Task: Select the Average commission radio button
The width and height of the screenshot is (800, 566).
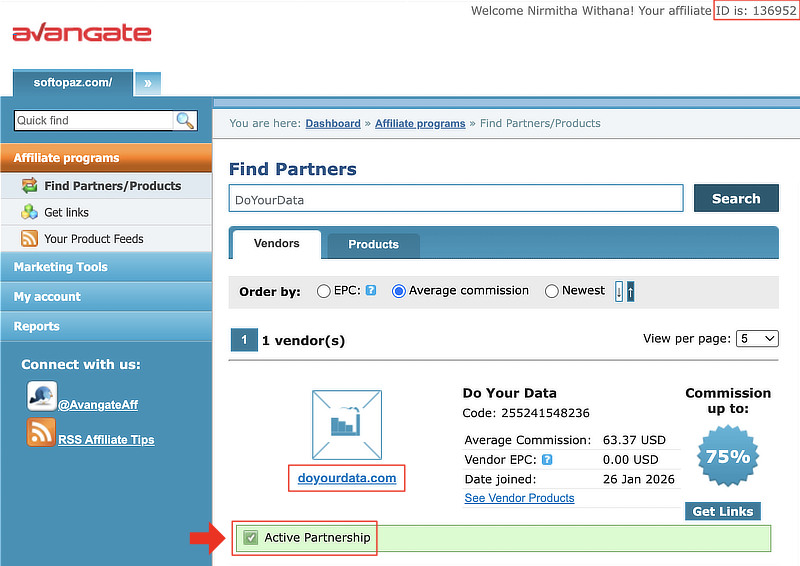Action: (399, 291)
